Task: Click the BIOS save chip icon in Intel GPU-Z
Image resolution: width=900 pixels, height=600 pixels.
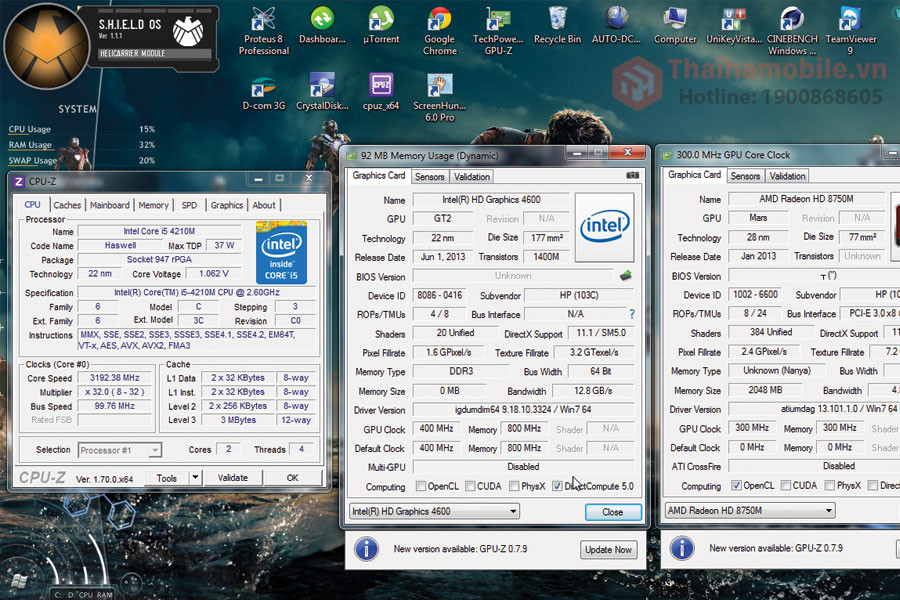Action: [626, 276]
